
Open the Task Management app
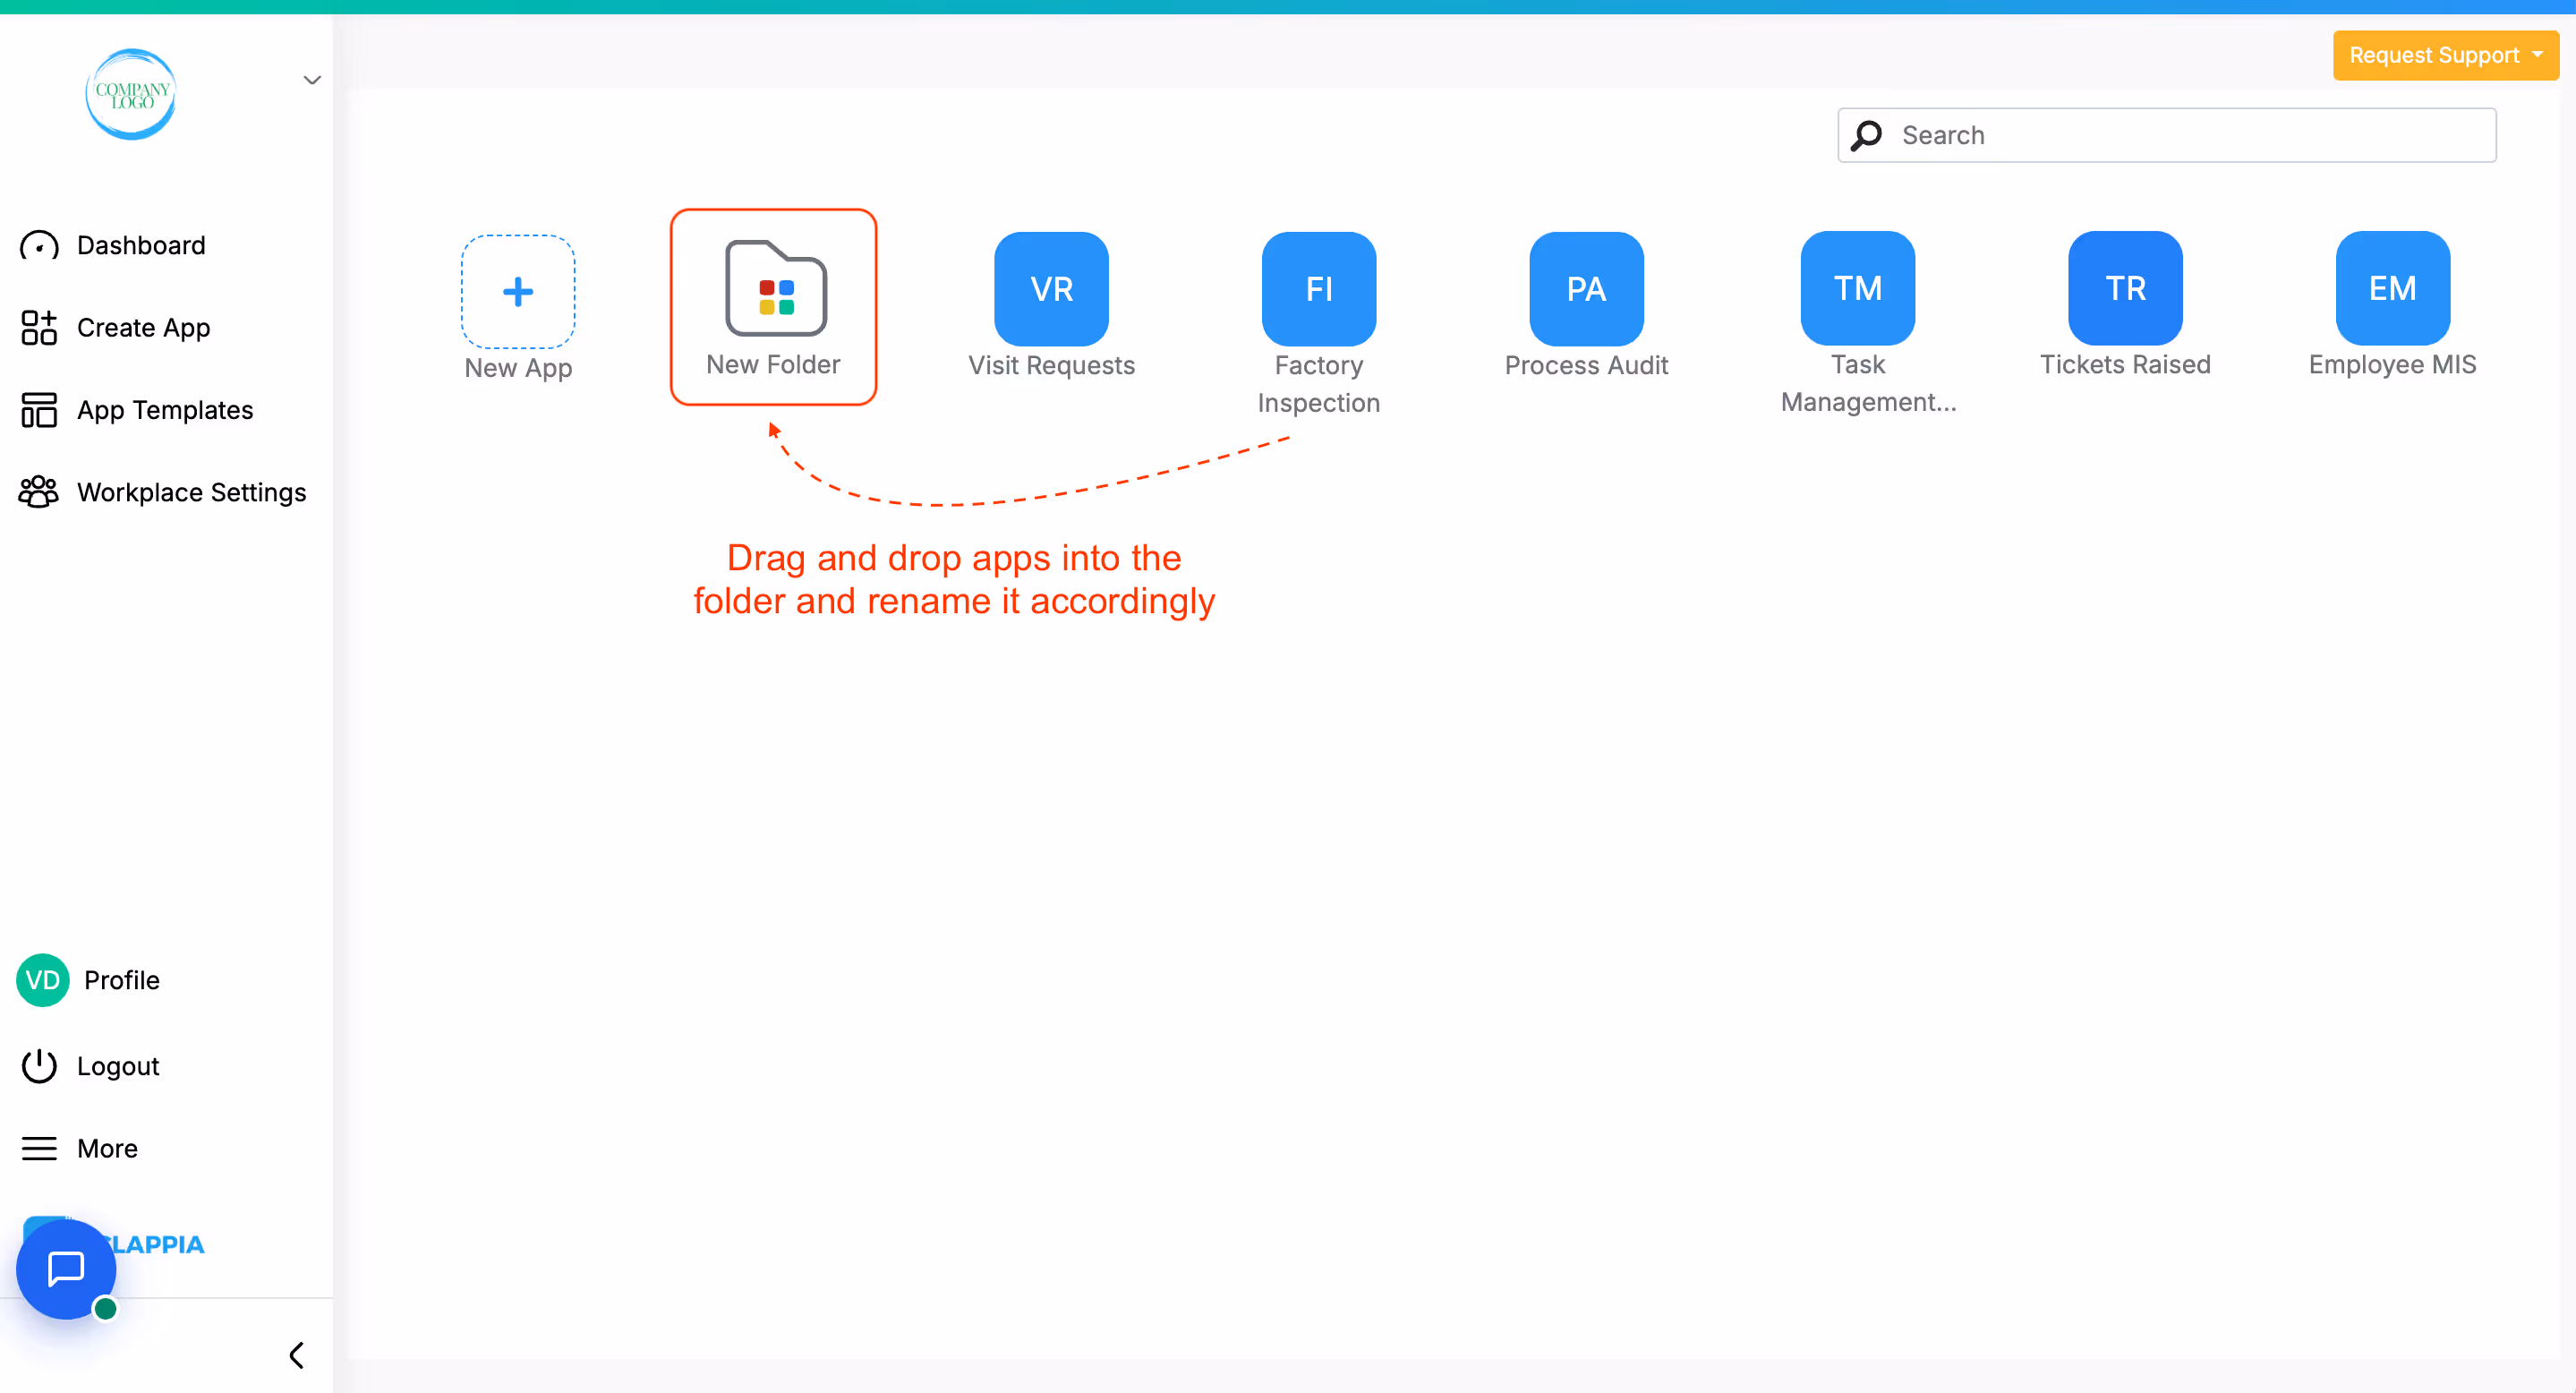click(1856, 289)
